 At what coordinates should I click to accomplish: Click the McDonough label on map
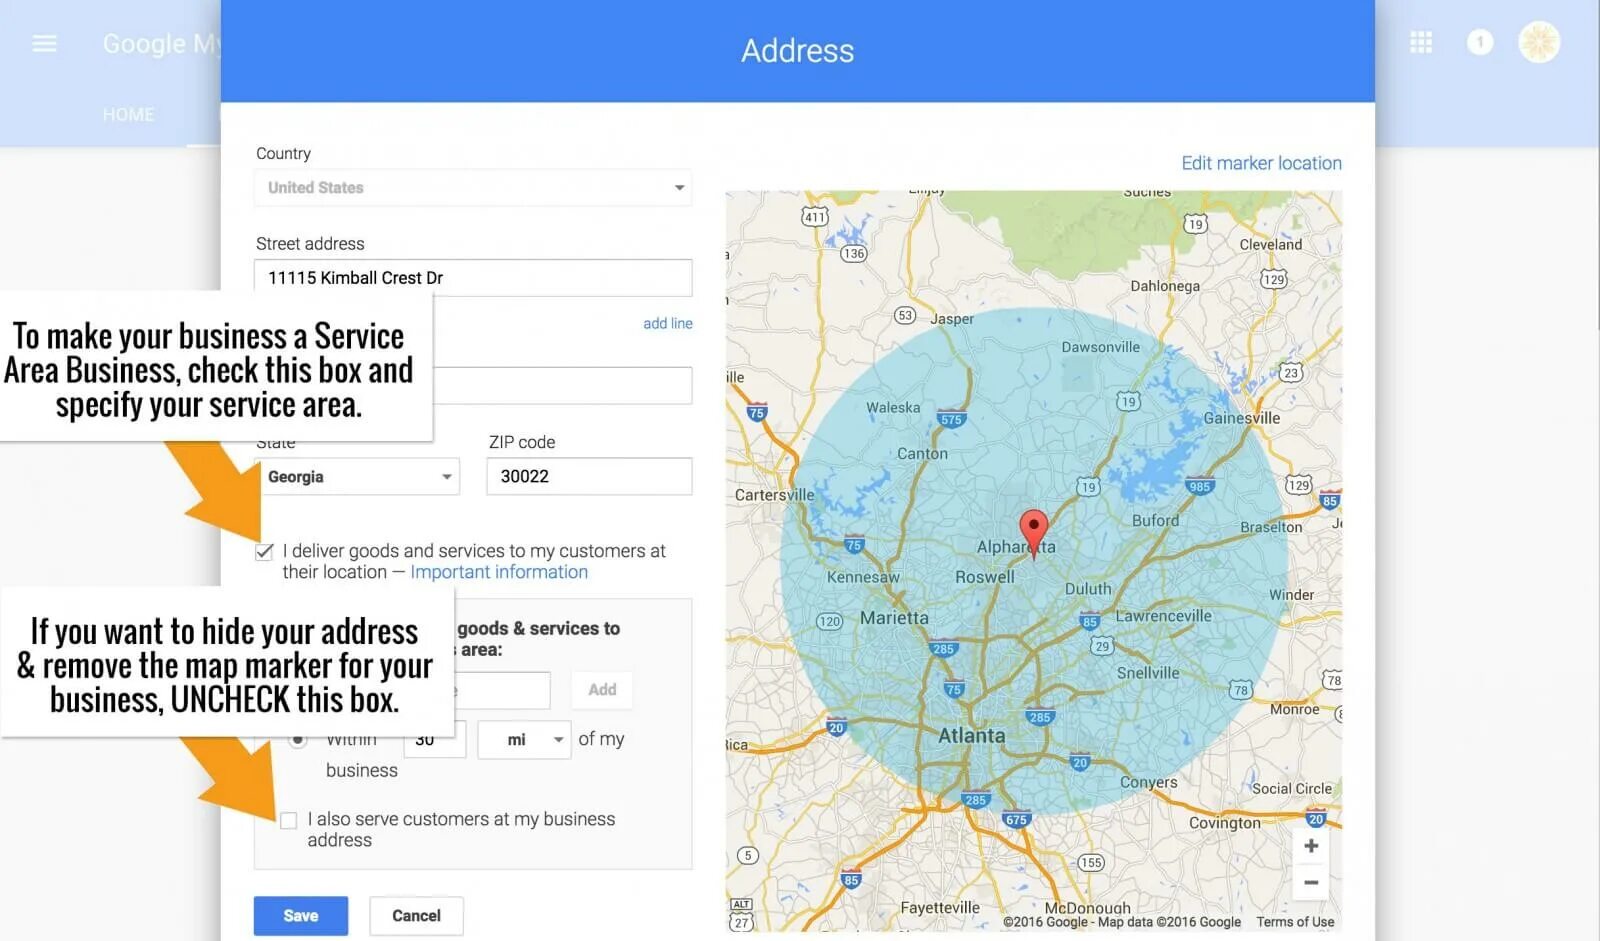(1087, 909)
